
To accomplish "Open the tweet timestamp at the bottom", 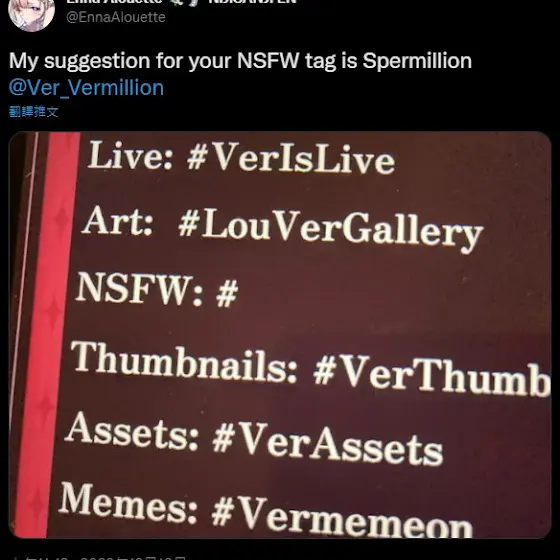I will [x=104, y=558].
